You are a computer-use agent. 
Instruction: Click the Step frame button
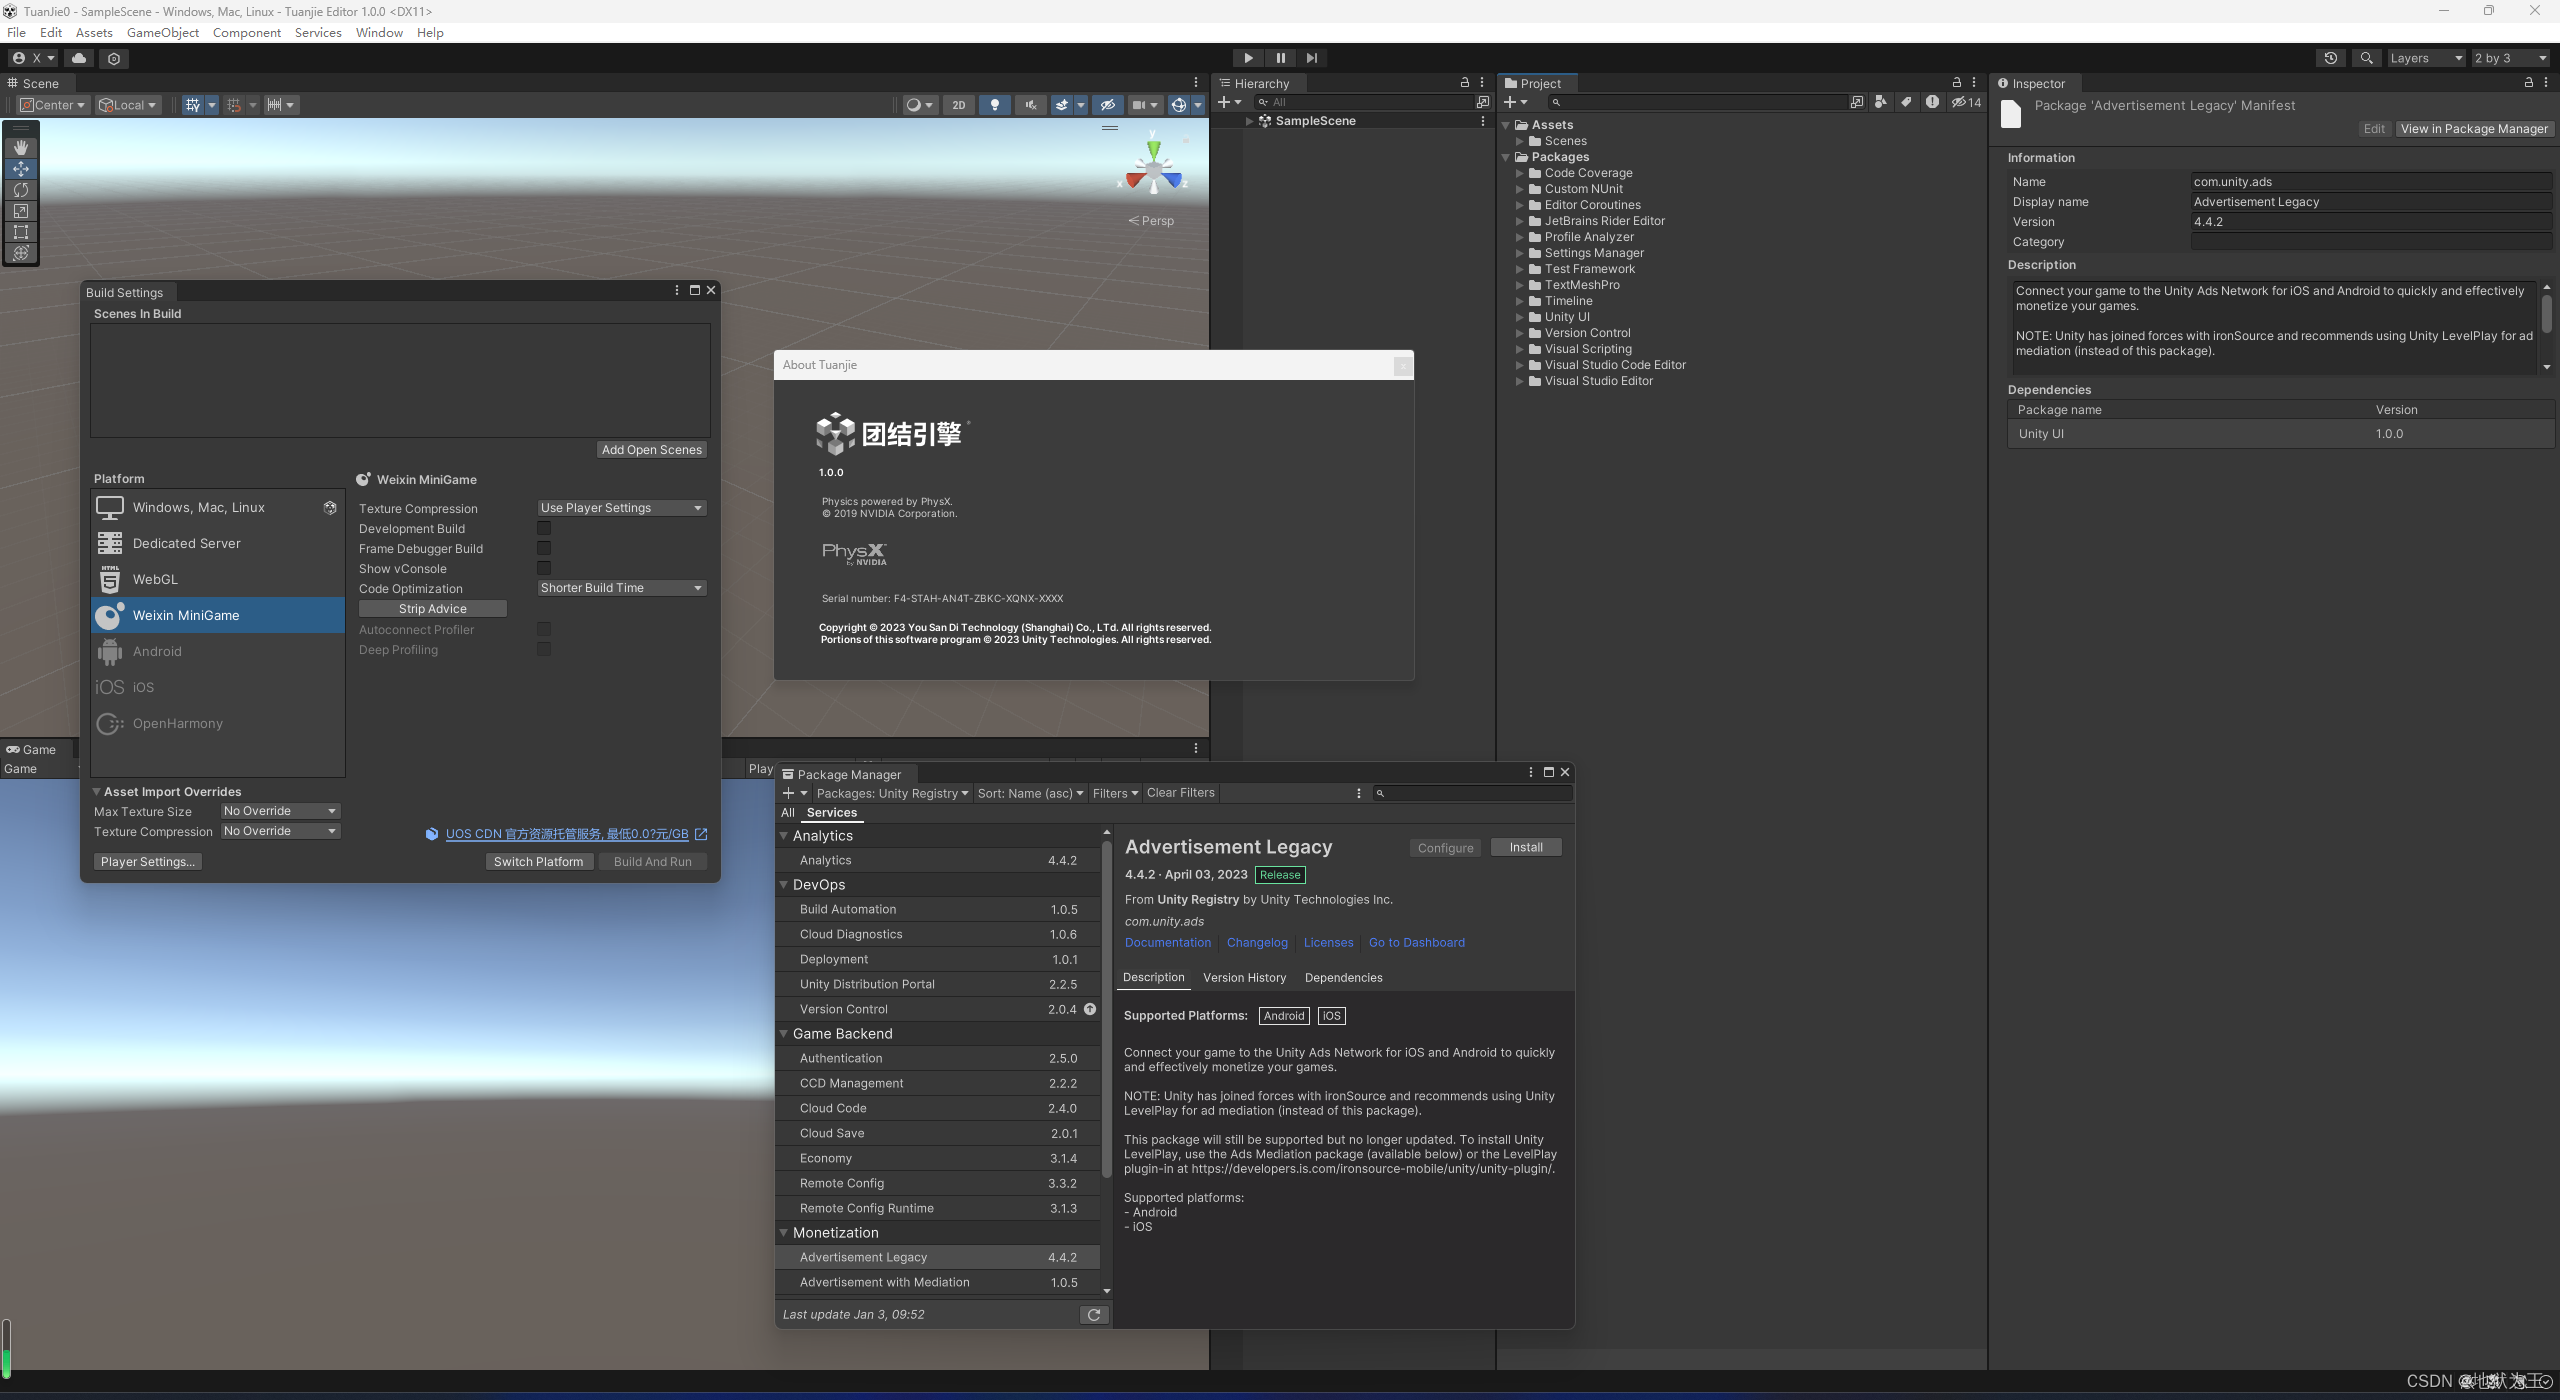pos(1312,58)
